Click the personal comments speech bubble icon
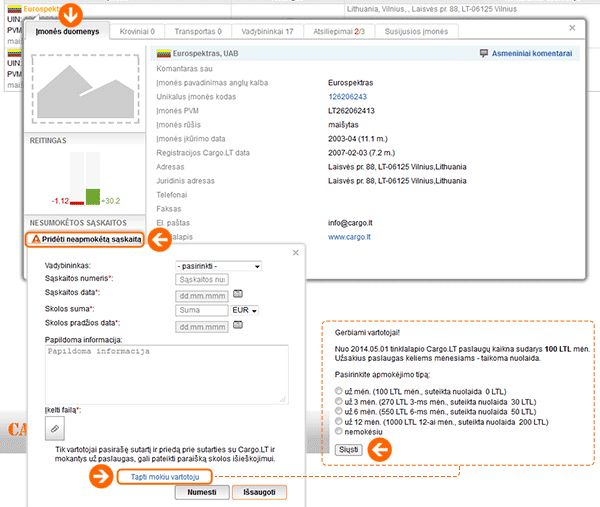This screenshot has width=600, height=507. click(484, 53)
